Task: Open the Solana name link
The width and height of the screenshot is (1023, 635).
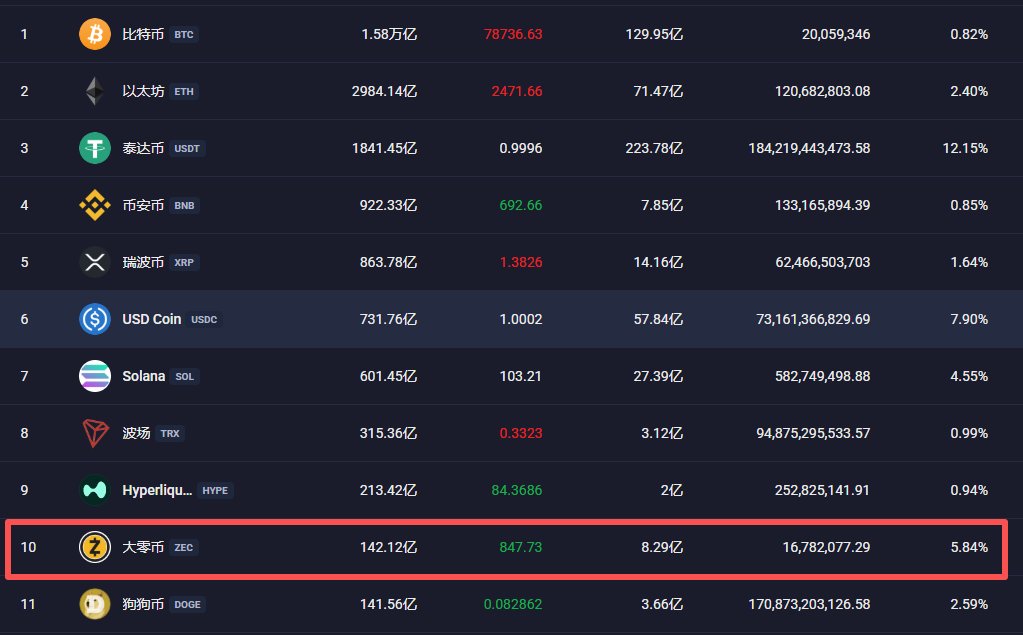Action: pos(144,376)
